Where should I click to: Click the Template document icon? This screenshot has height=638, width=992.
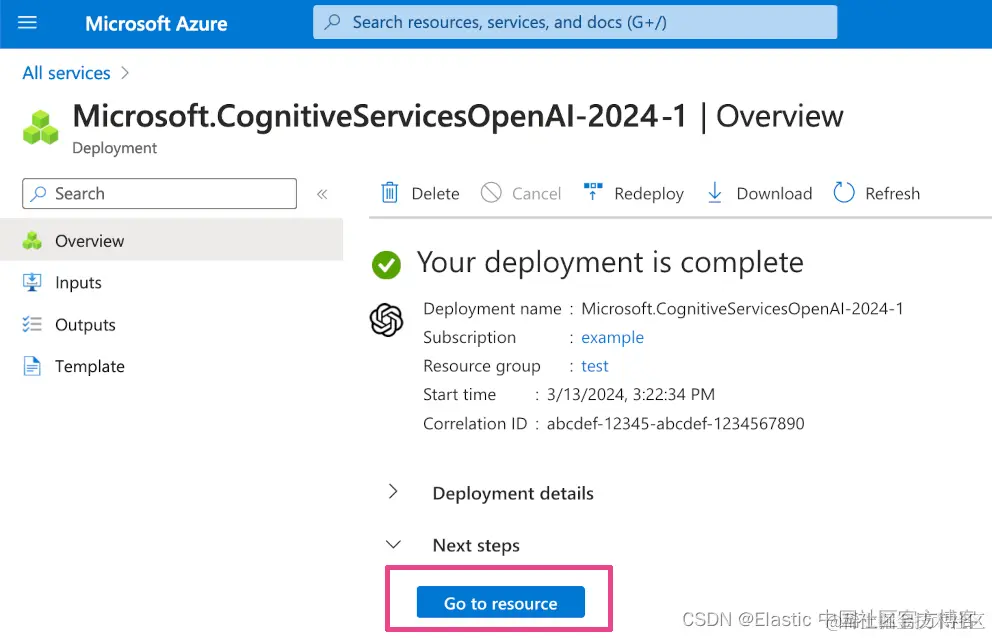tap(32, 366)
